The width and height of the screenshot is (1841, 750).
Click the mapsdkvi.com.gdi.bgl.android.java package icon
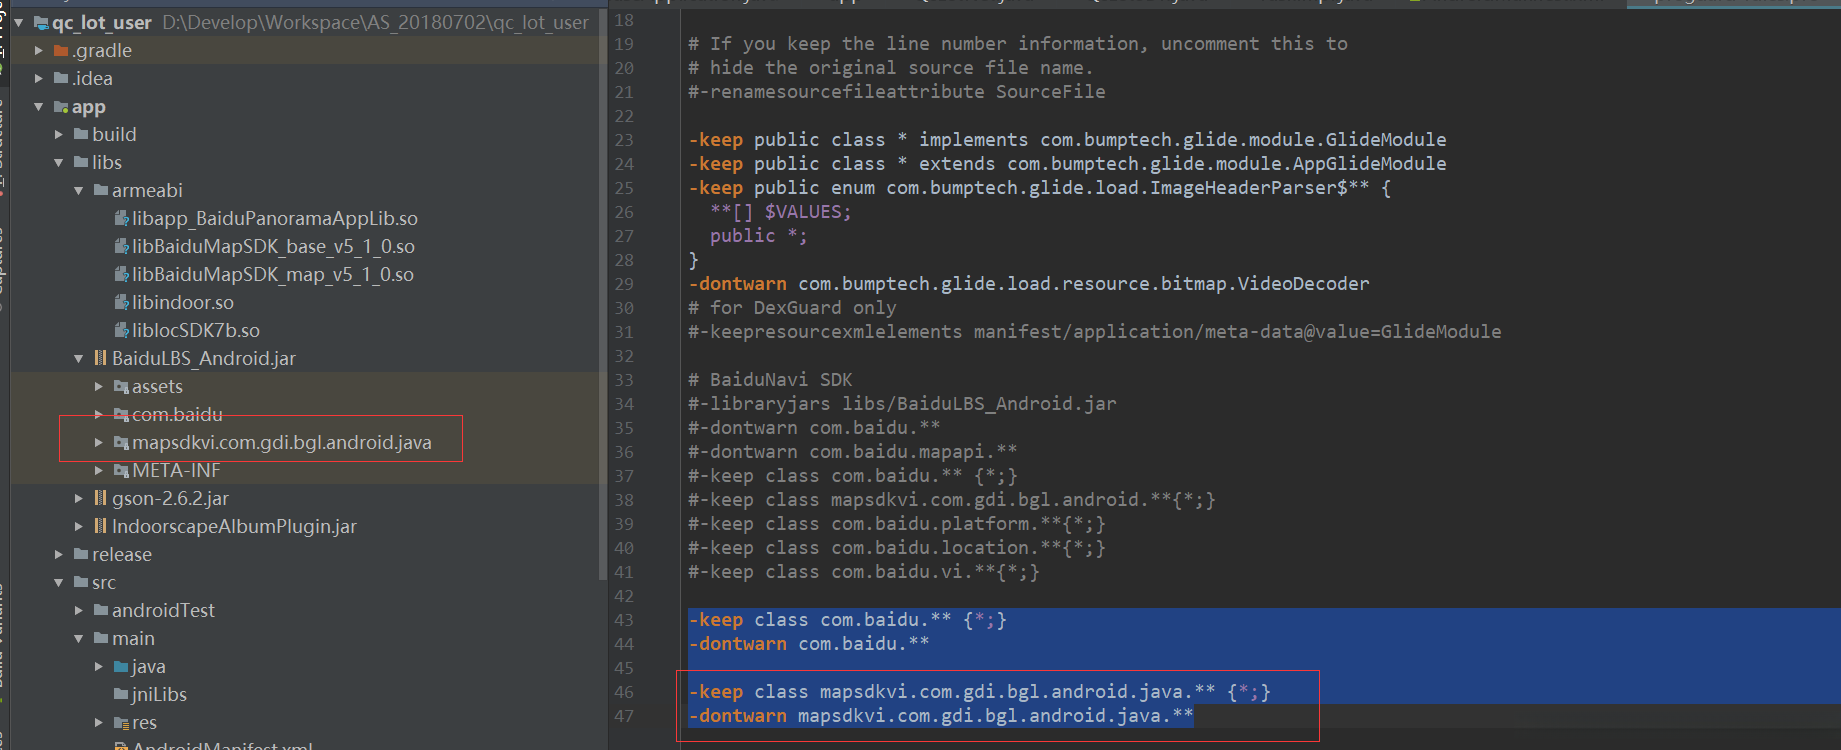[121, 442]
